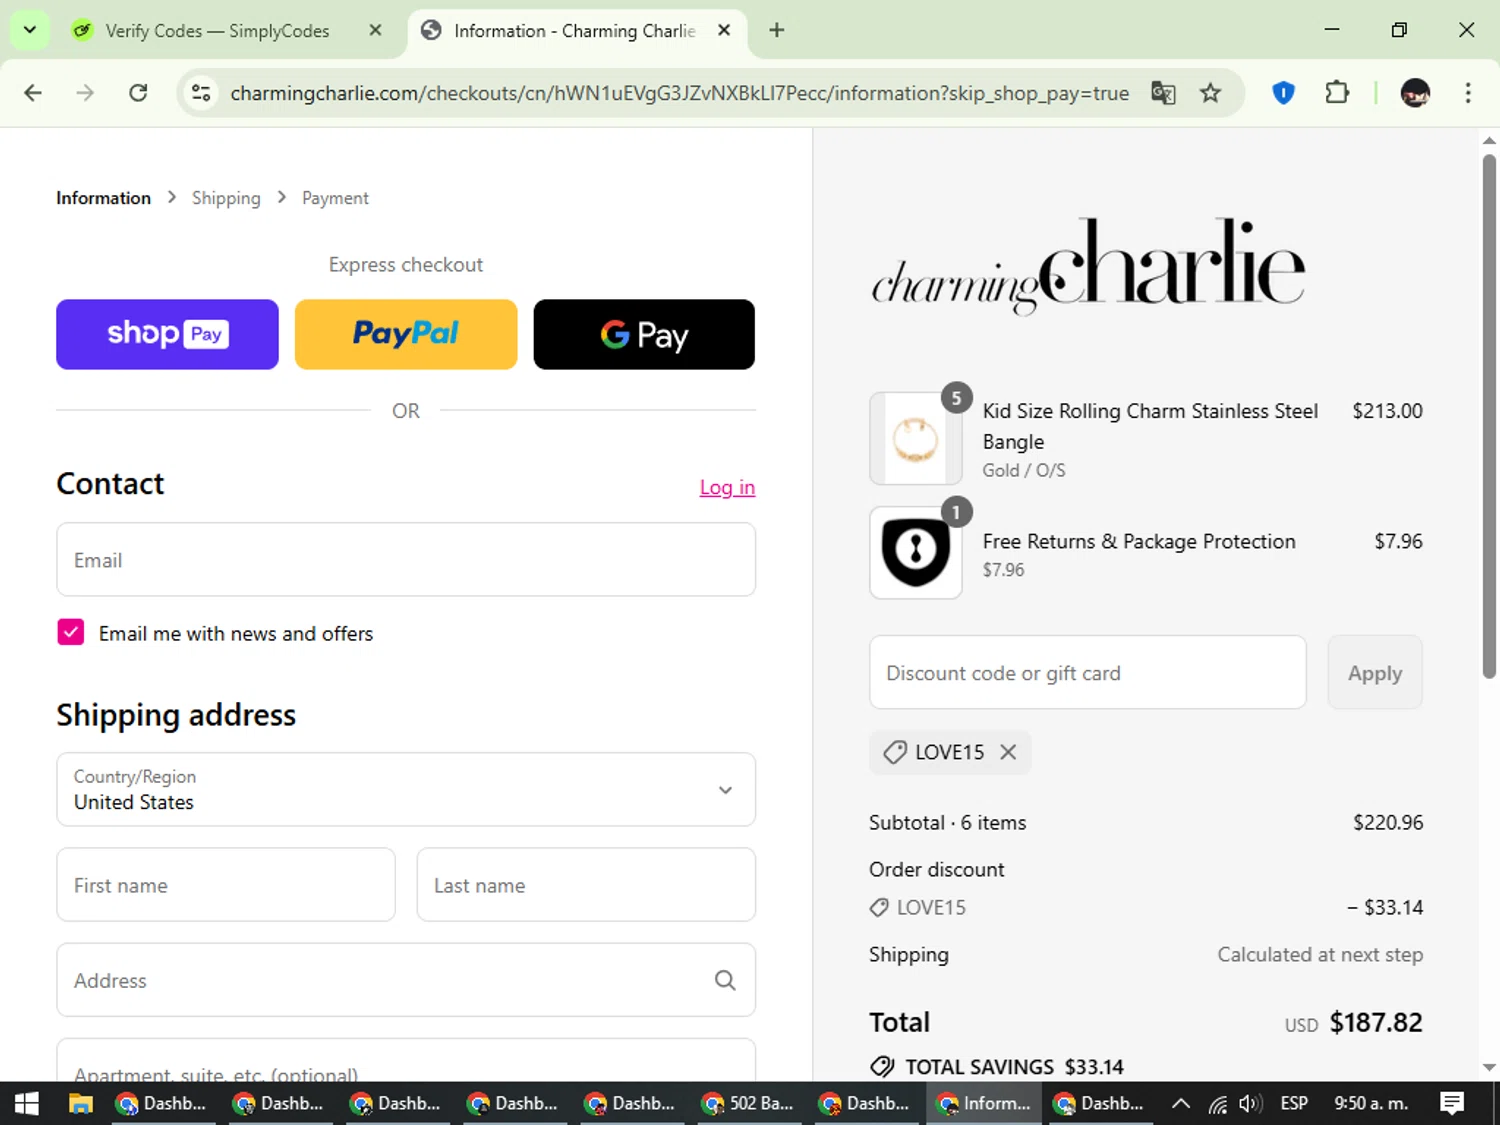1500x1125 pixels.
Task: Open Windows notification center
Action: point(1452,1103)
